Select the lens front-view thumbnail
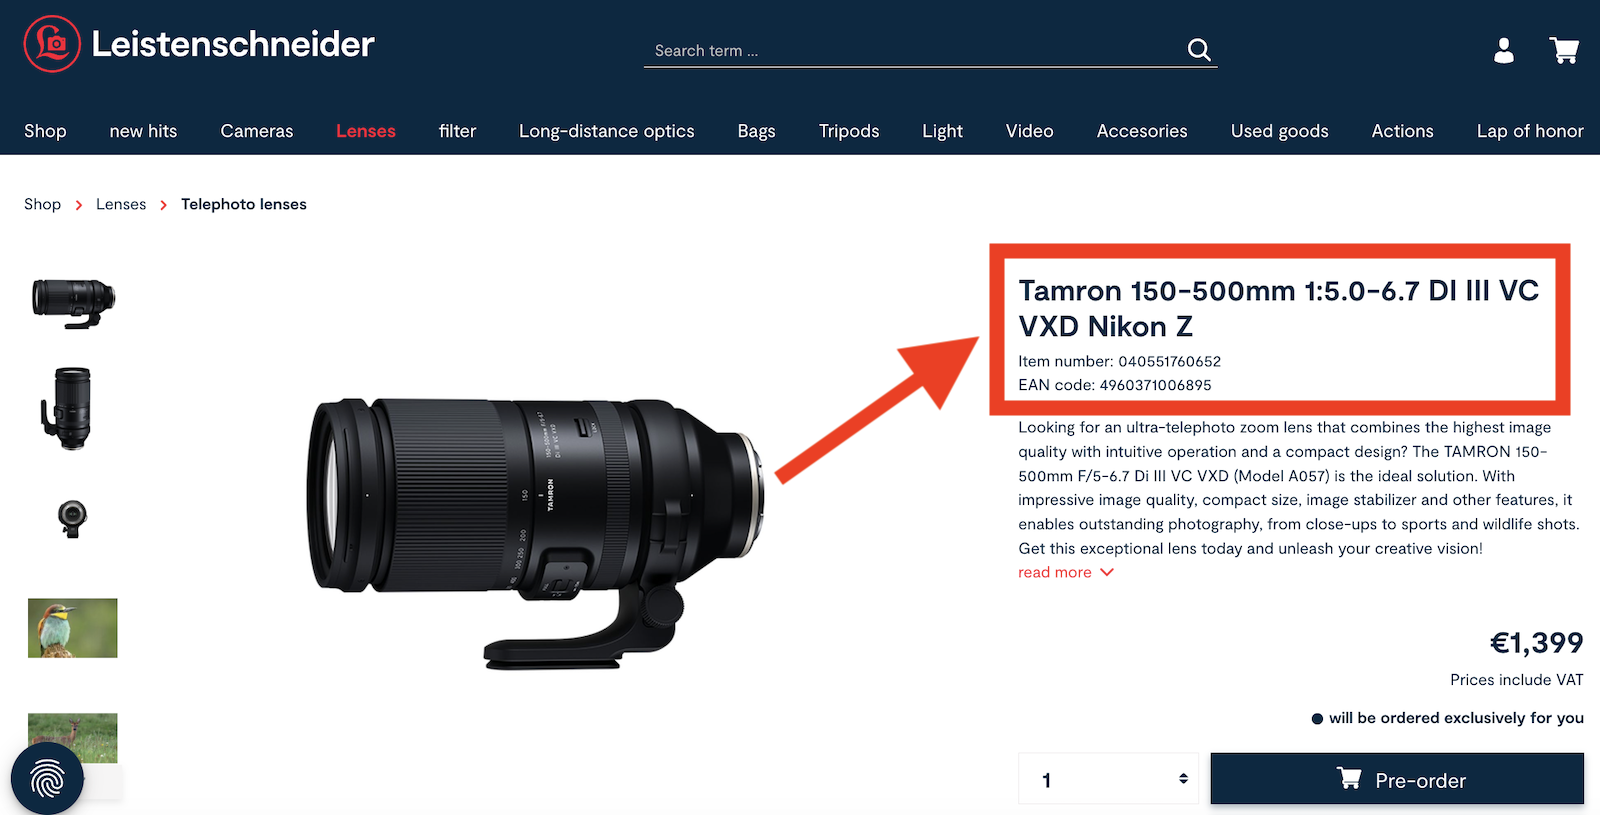The image size is (1600, 815). pyautogui.click(x=72, y=518)
